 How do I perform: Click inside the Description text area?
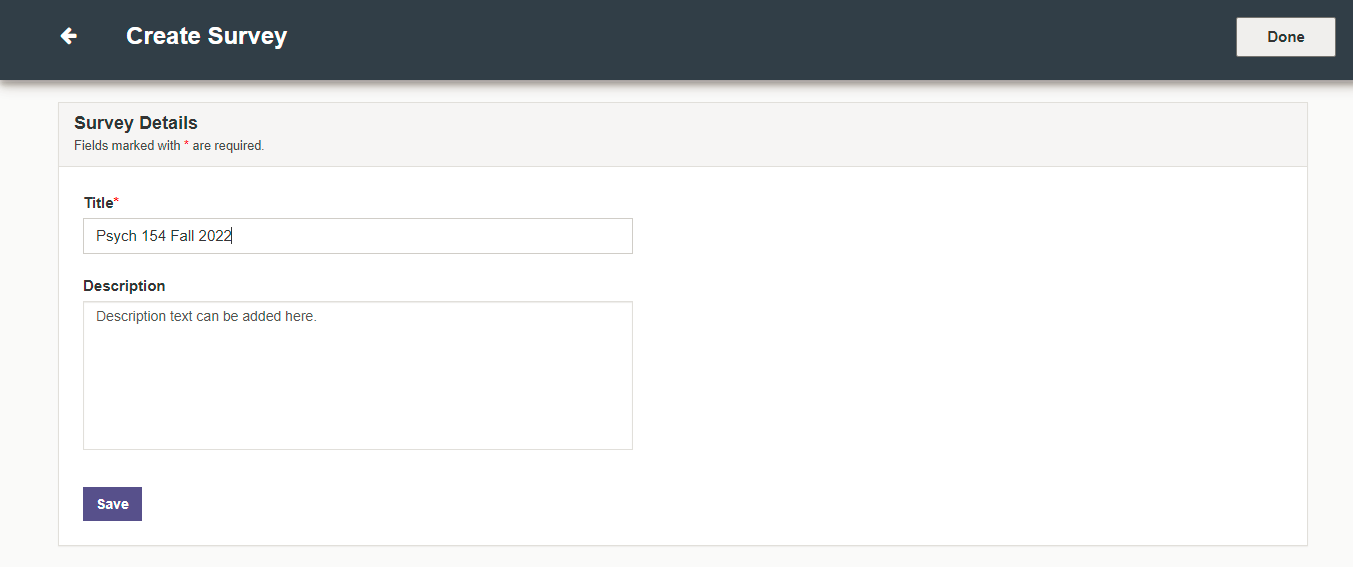(358, 376)
